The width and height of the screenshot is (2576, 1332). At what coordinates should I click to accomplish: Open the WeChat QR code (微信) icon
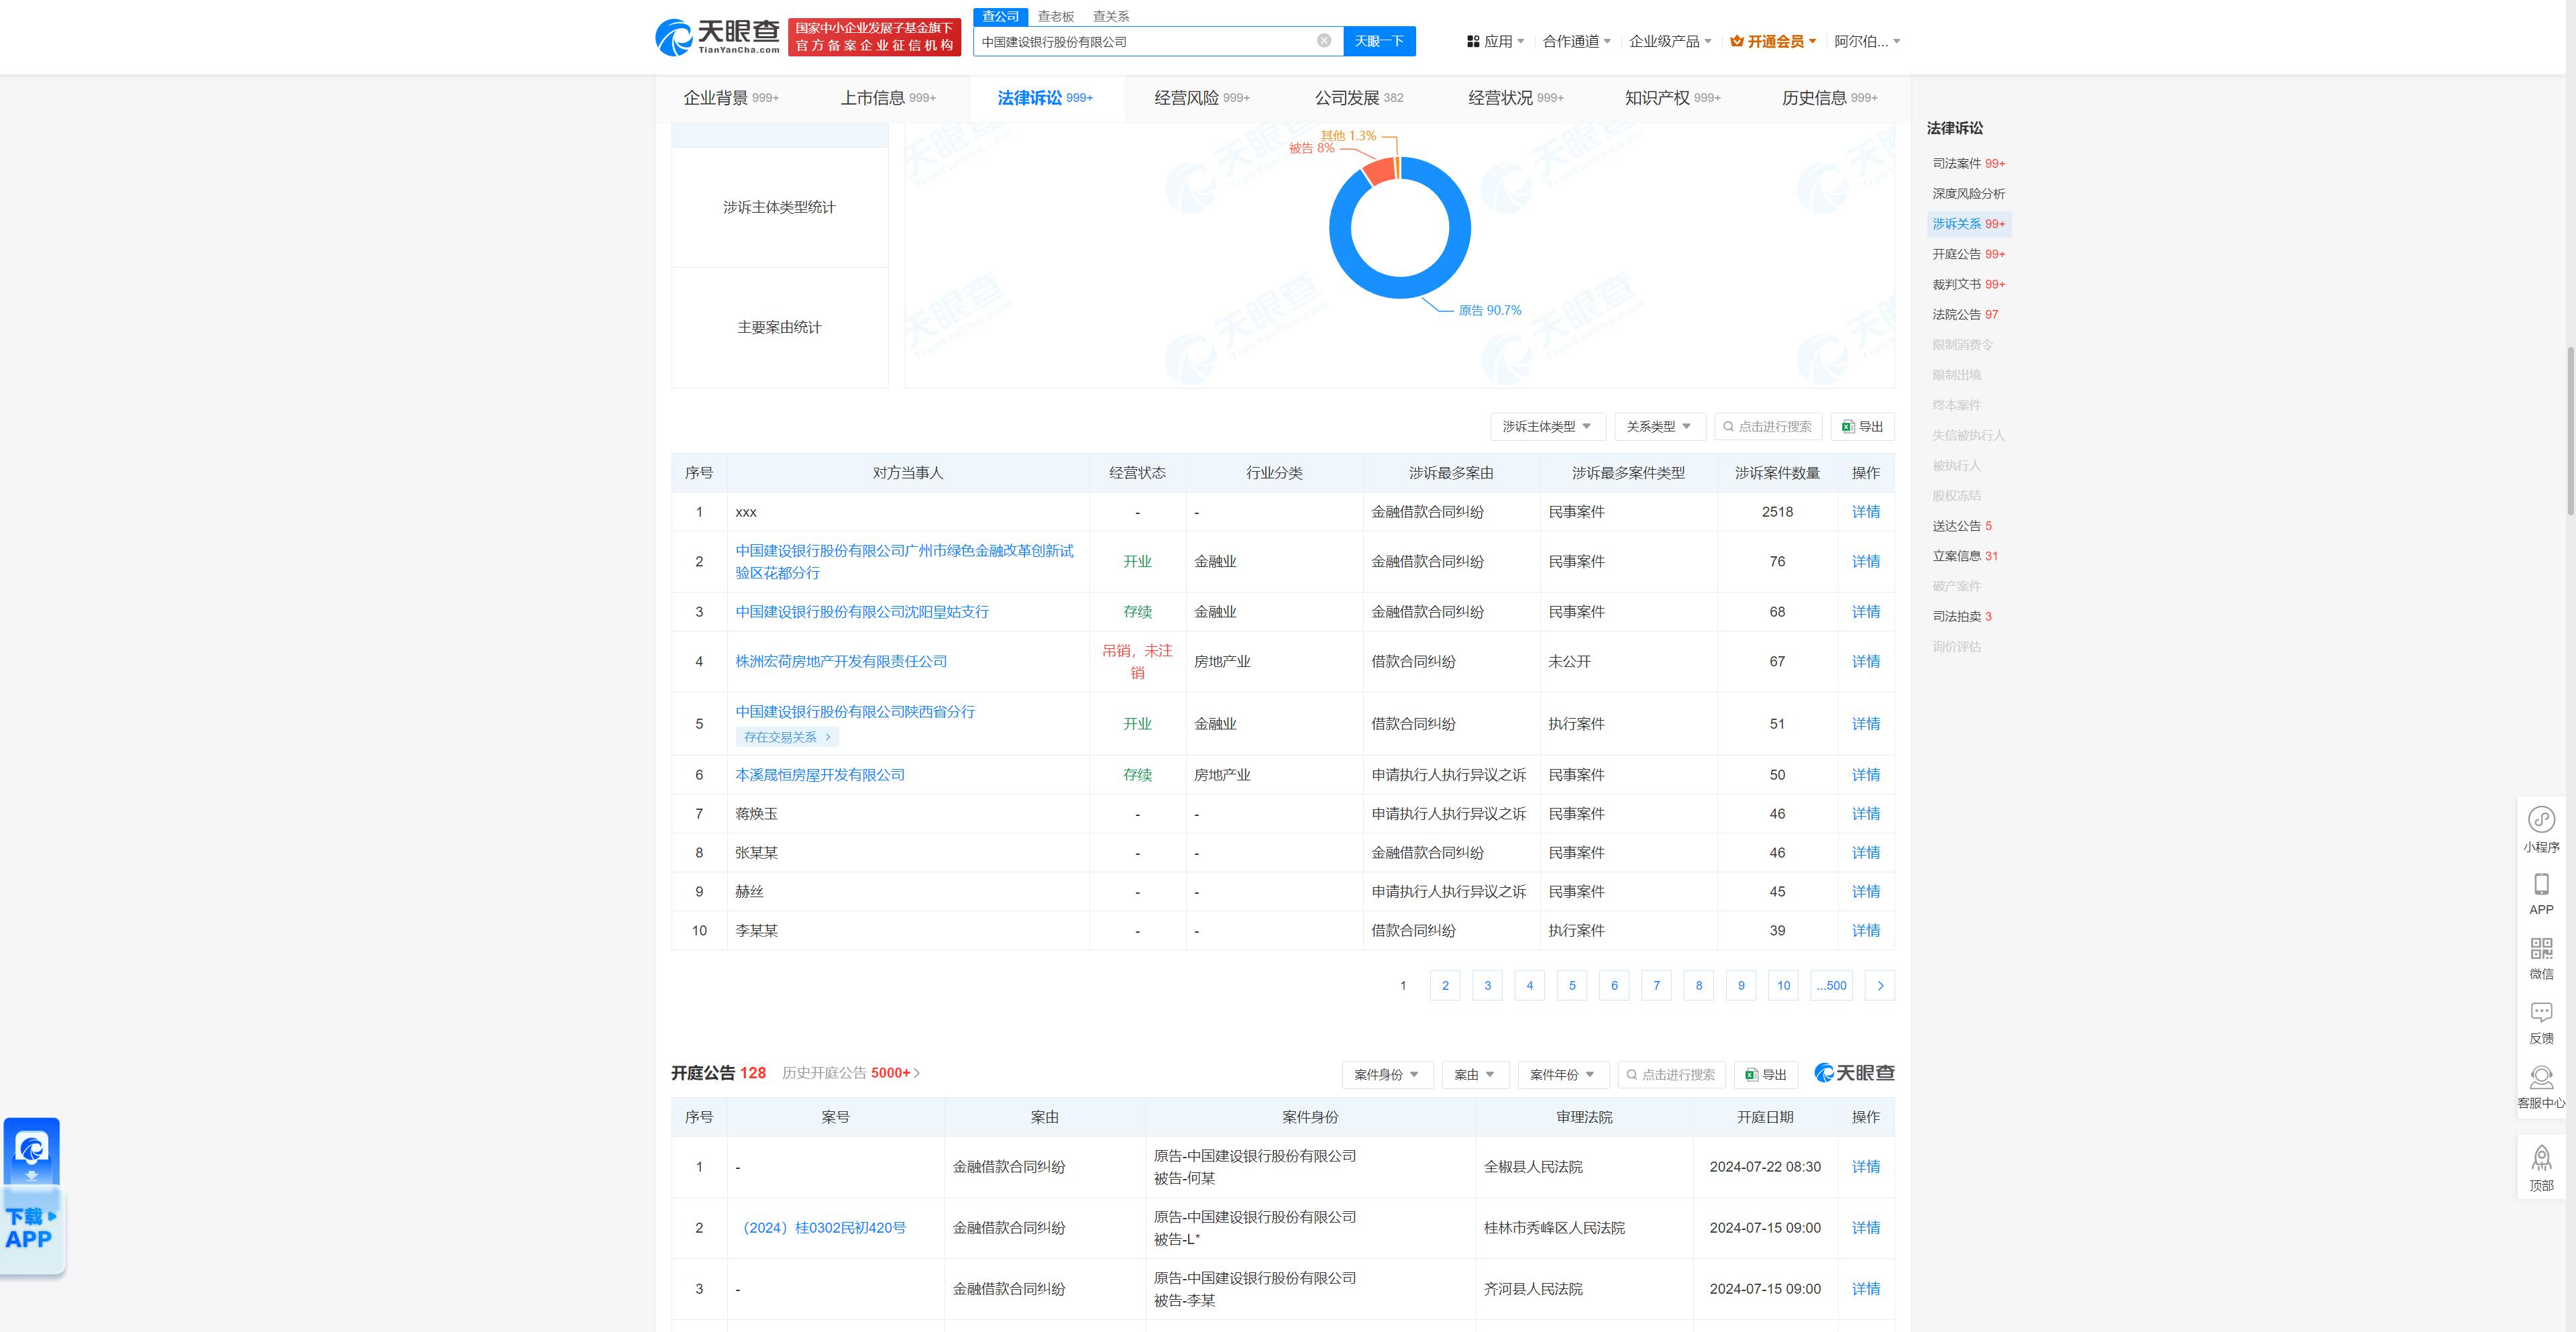click(2541, 948)
